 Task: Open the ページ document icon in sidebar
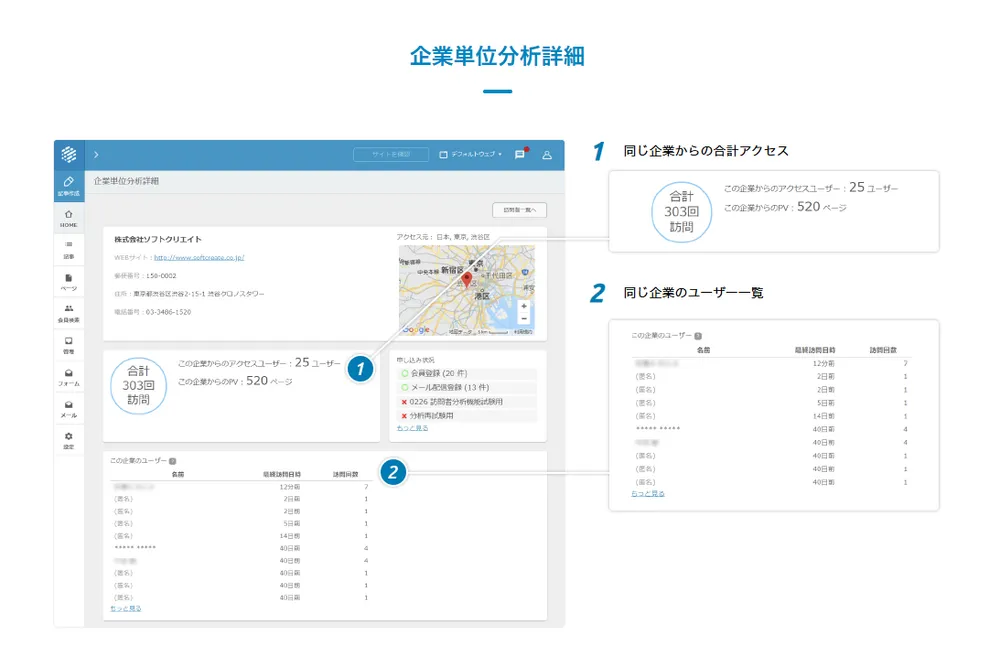tap(69, 282)
